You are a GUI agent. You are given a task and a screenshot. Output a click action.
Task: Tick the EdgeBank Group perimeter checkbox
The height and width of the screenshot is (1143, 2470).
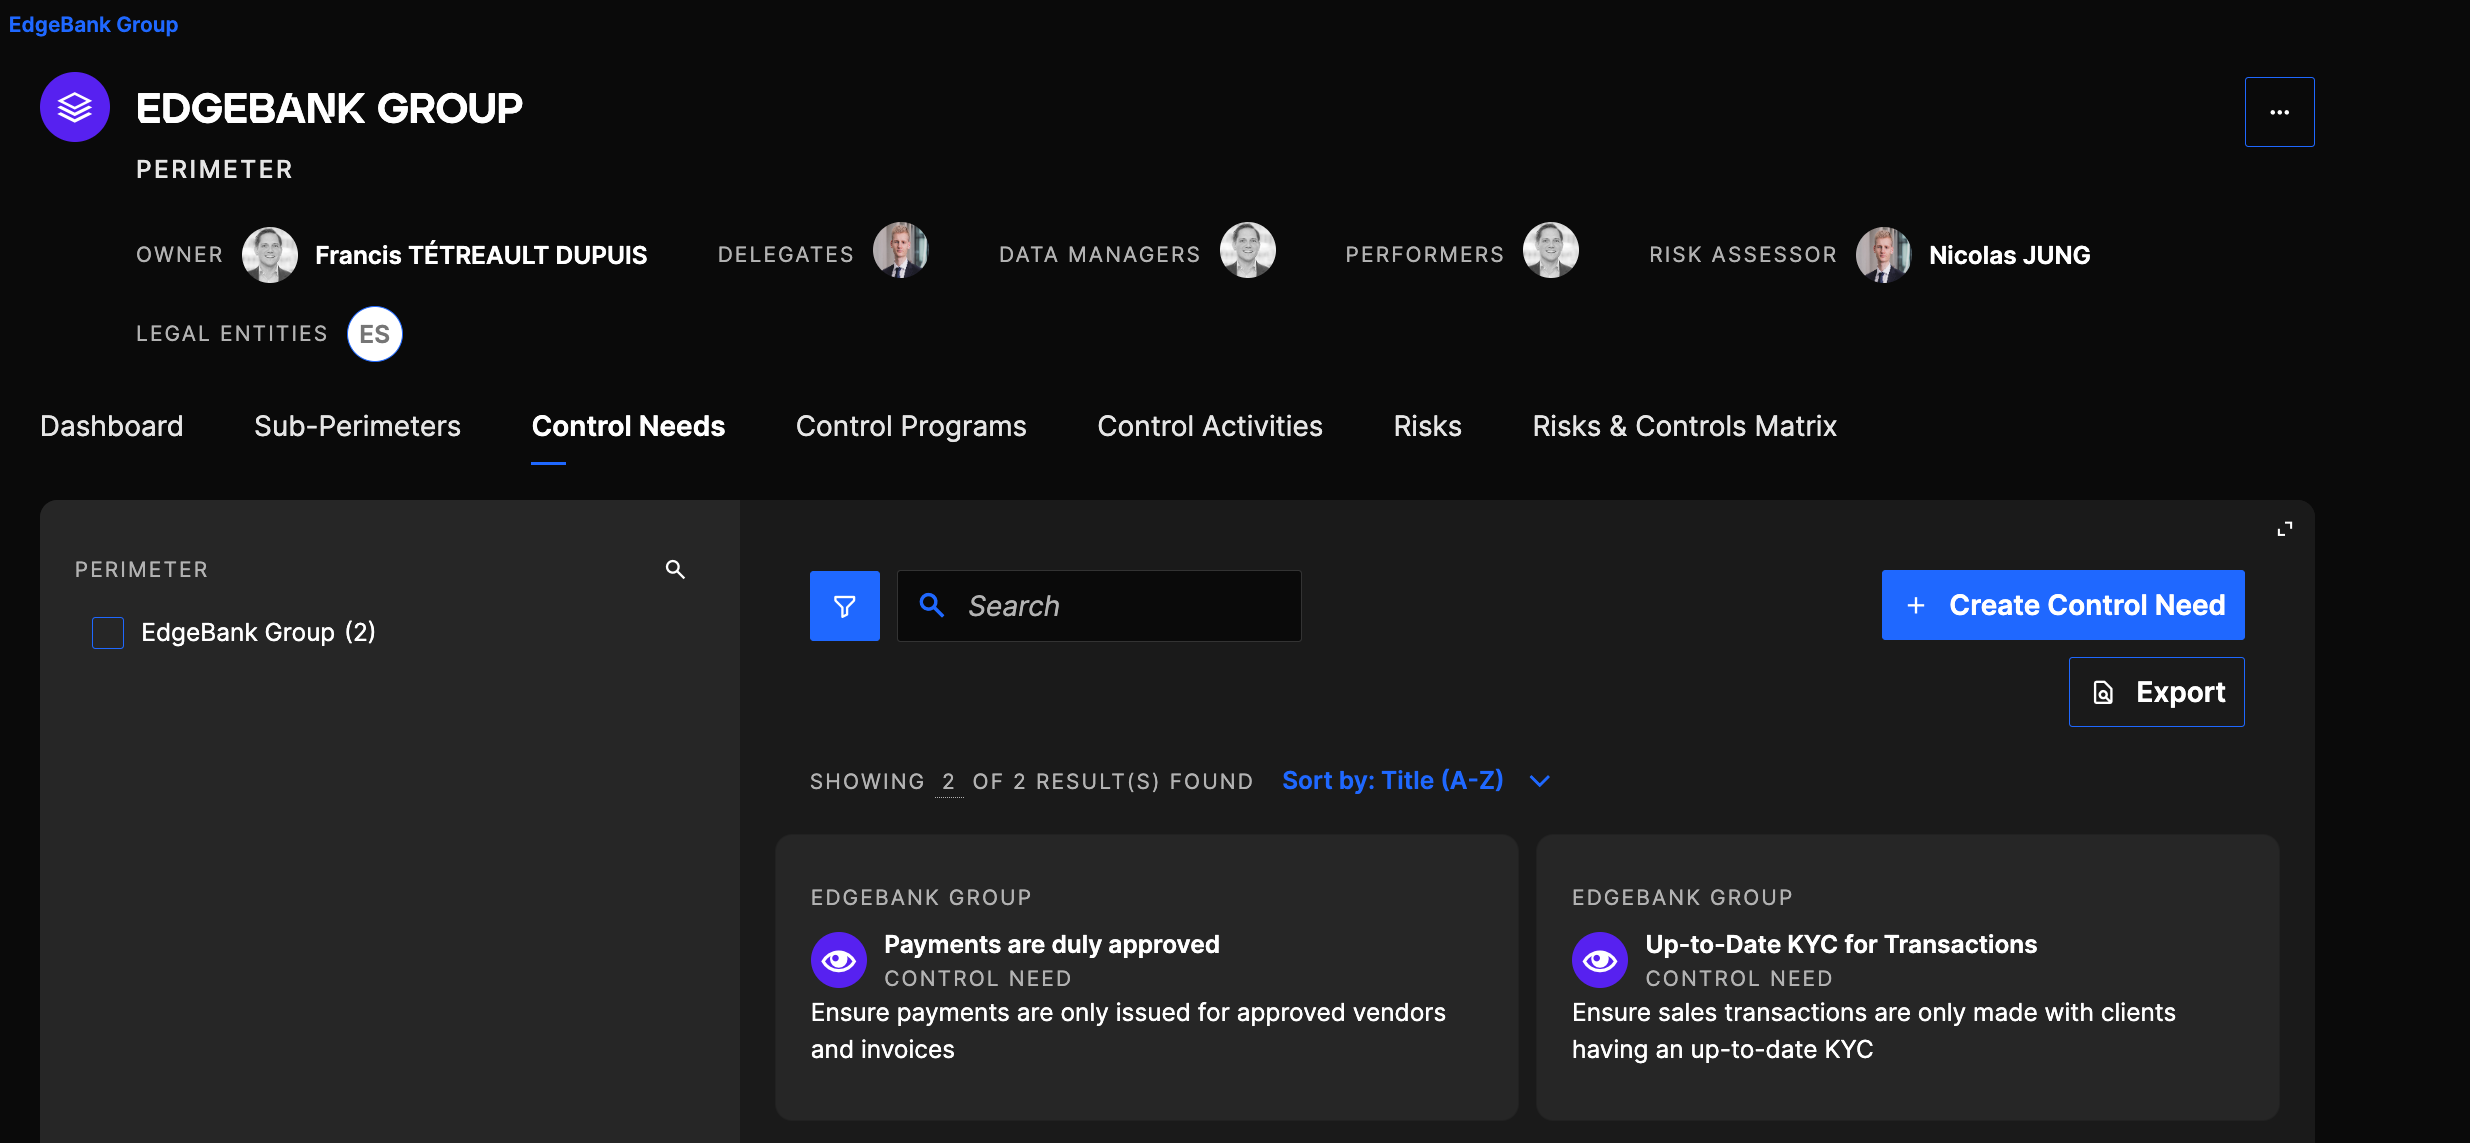pos(108,633)
